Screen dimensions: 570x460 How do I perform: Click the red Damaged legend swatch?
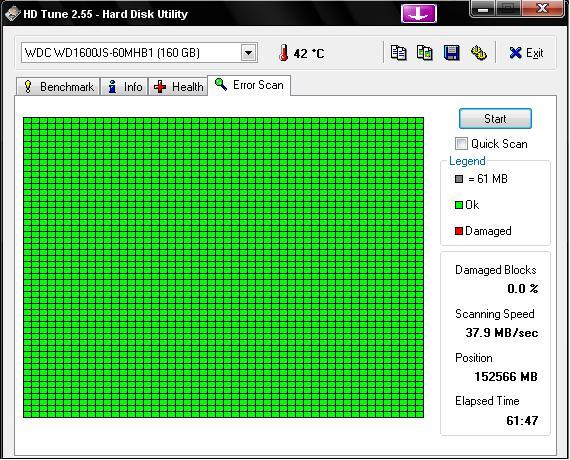pyautogui.click(x=459, y=231)
